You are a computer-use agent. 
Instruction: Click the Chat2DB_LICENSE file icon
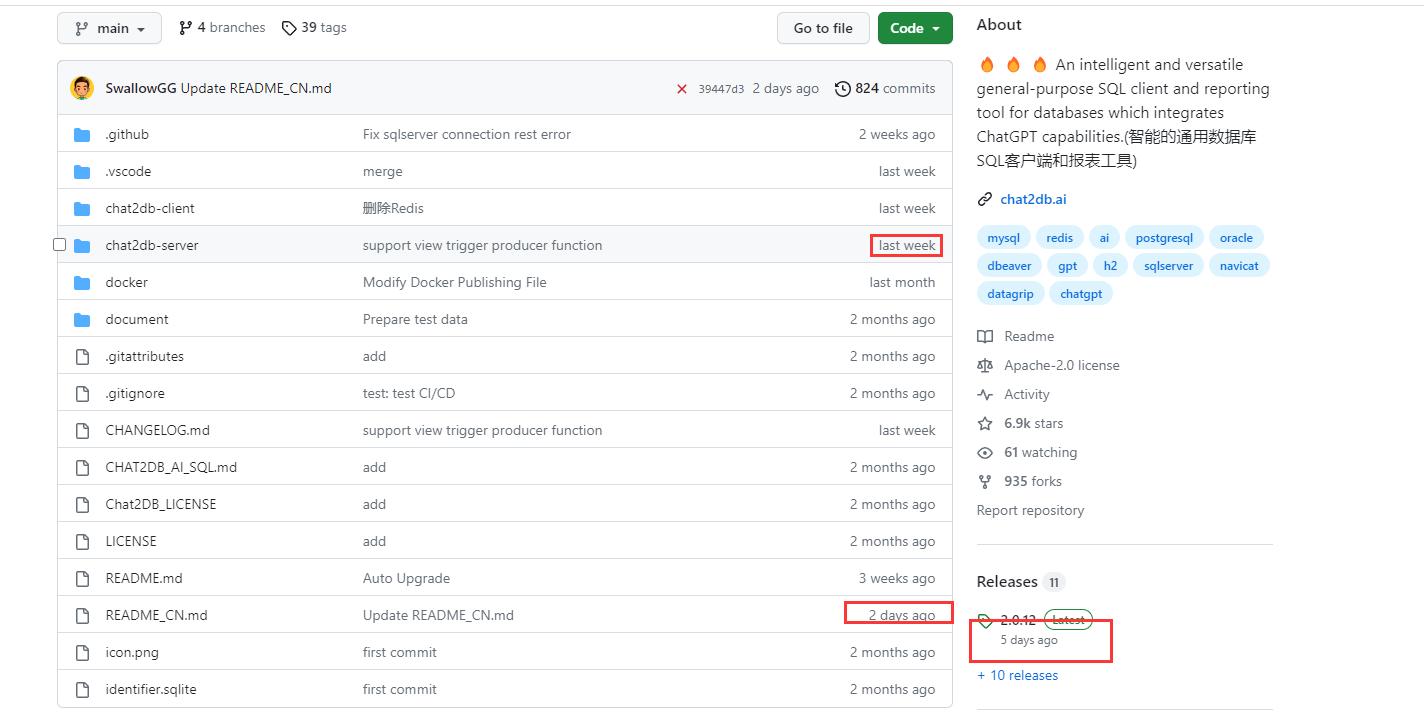coord(82,504)
